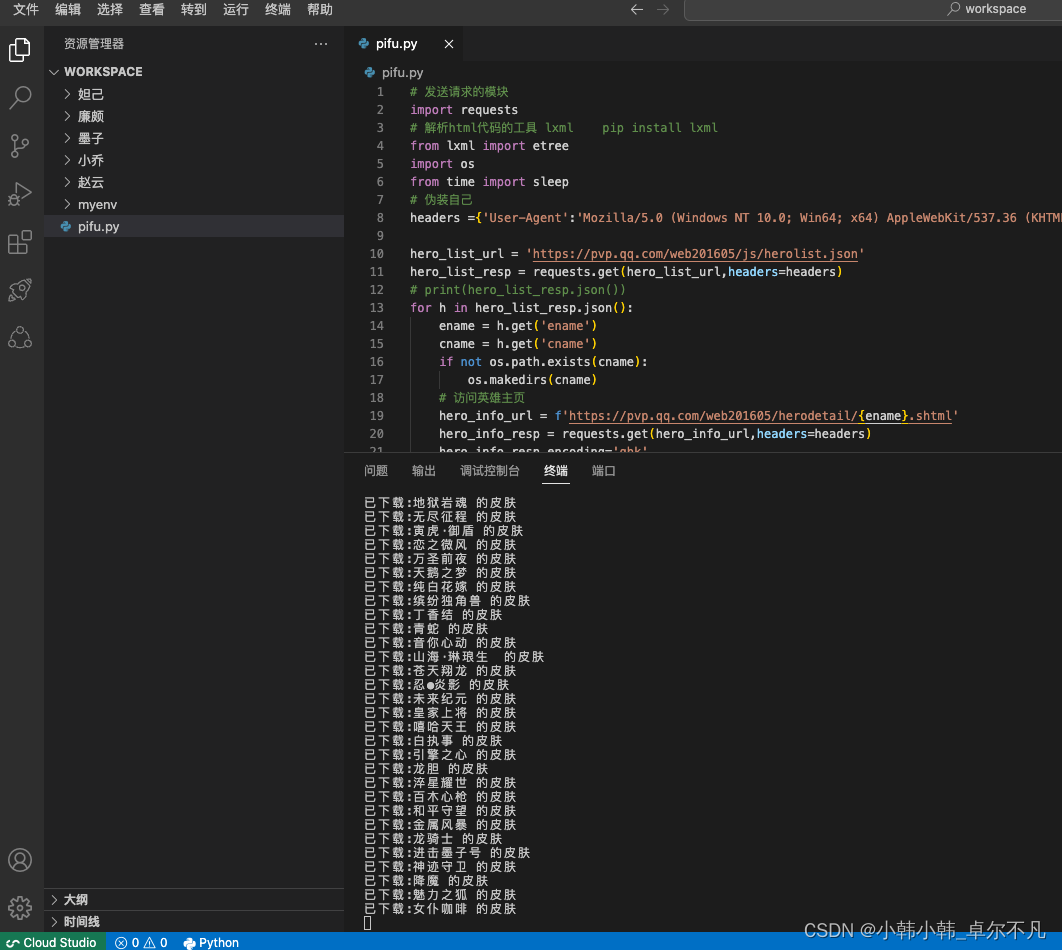Click line number 13 in the gutter
The image size is (1062, 950).
tap(377, 307)
